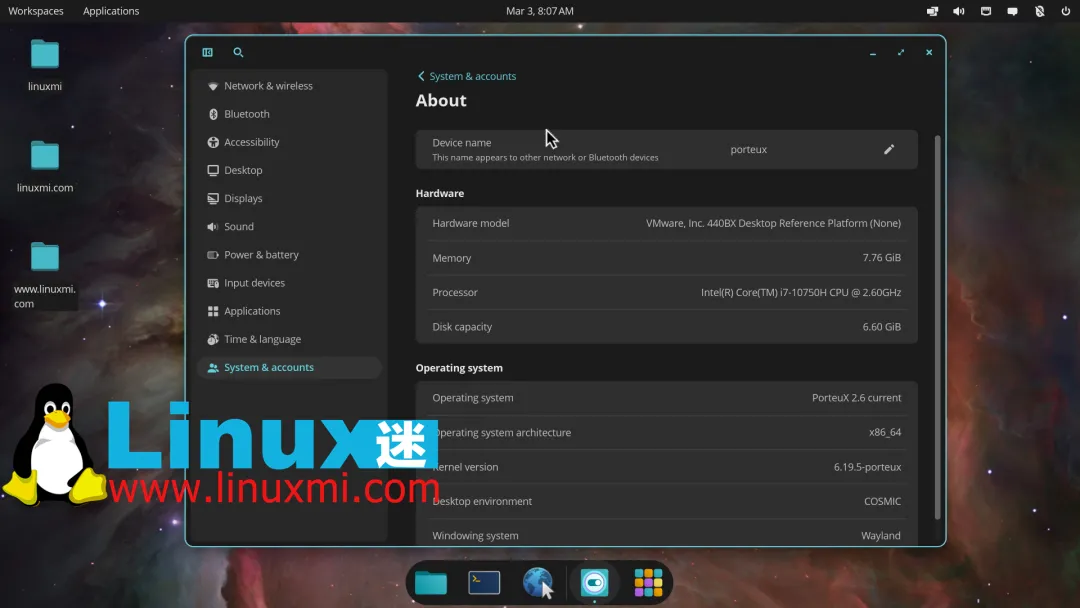
Task: Open the linuxmi.com desktop folder
Action: pyautogui.click(x=45, y=167)
